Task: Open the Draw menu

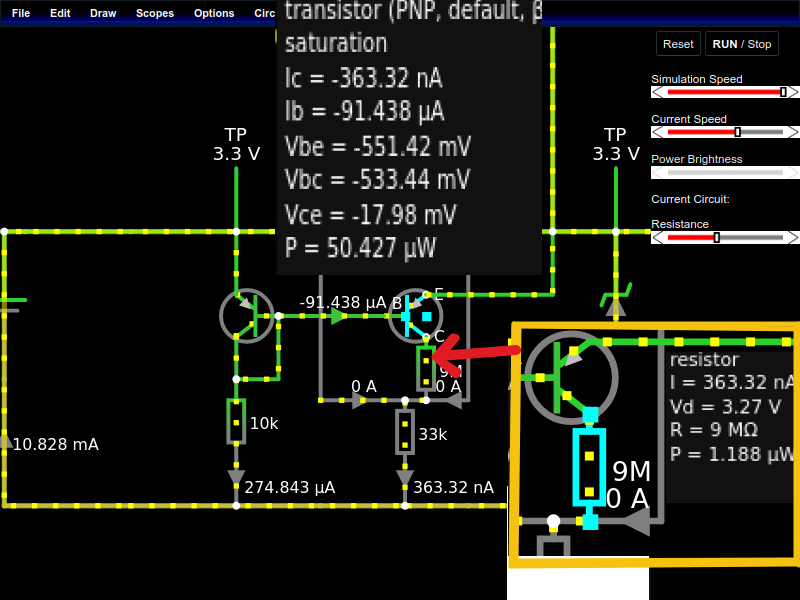Action: tap(103, 13)
